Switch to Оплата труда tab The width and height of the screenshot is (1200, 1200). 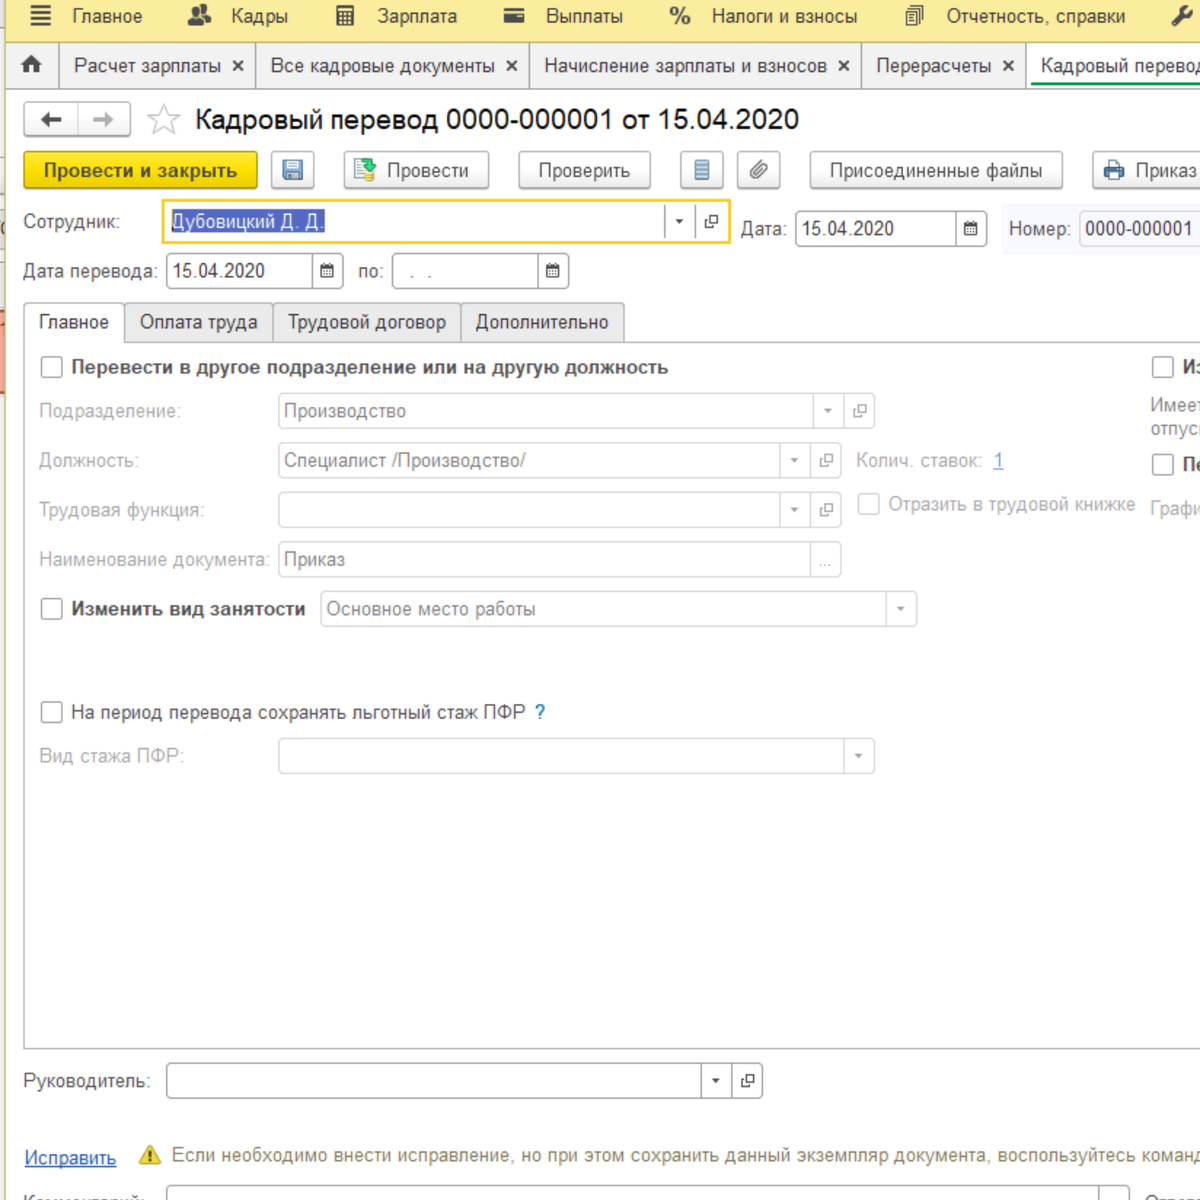[x=199, y=322]
